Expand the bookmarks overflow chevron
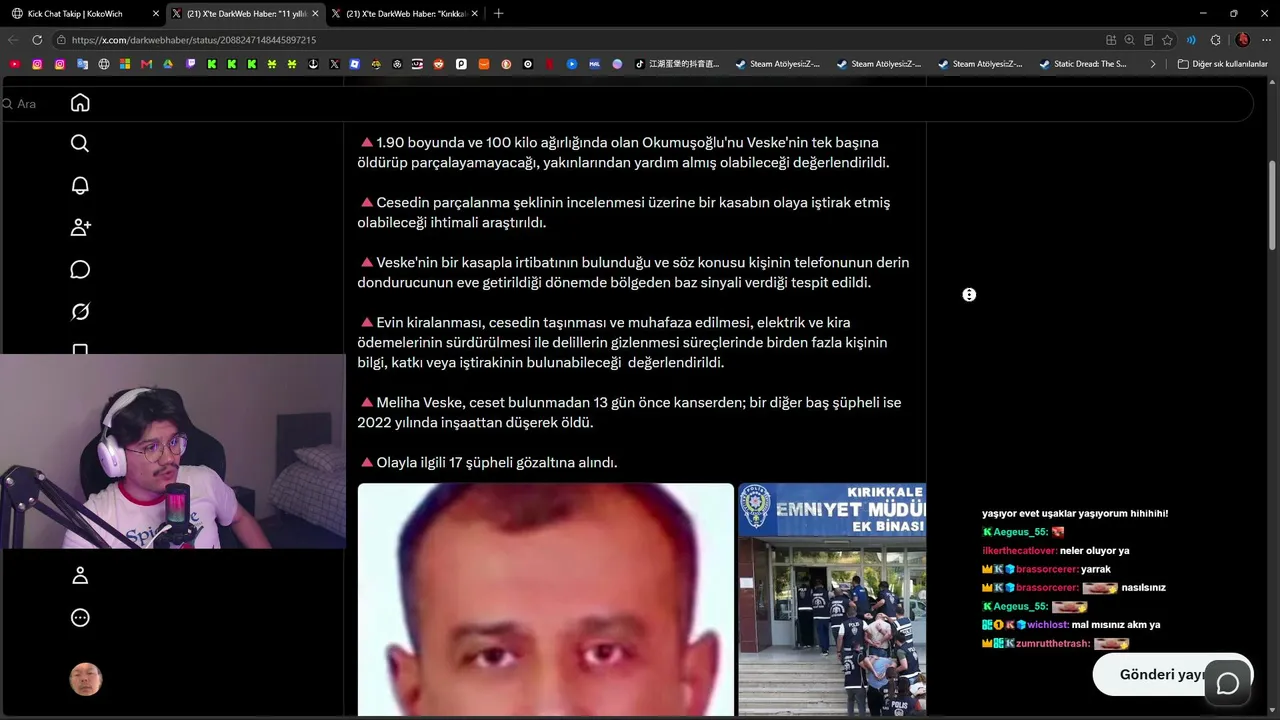Viewport: 1280px width, 720px height. click(x=1152, y=64)
